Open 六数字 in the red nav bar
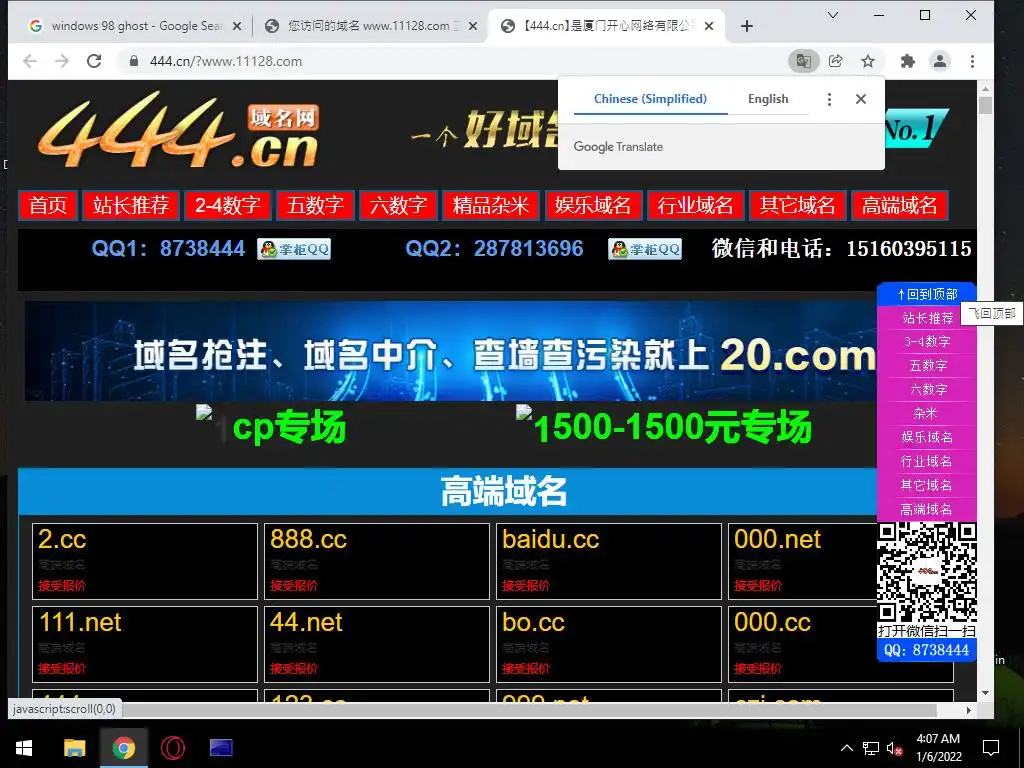1024x768 pixels. pyautogui.click(x=398, y=205)
